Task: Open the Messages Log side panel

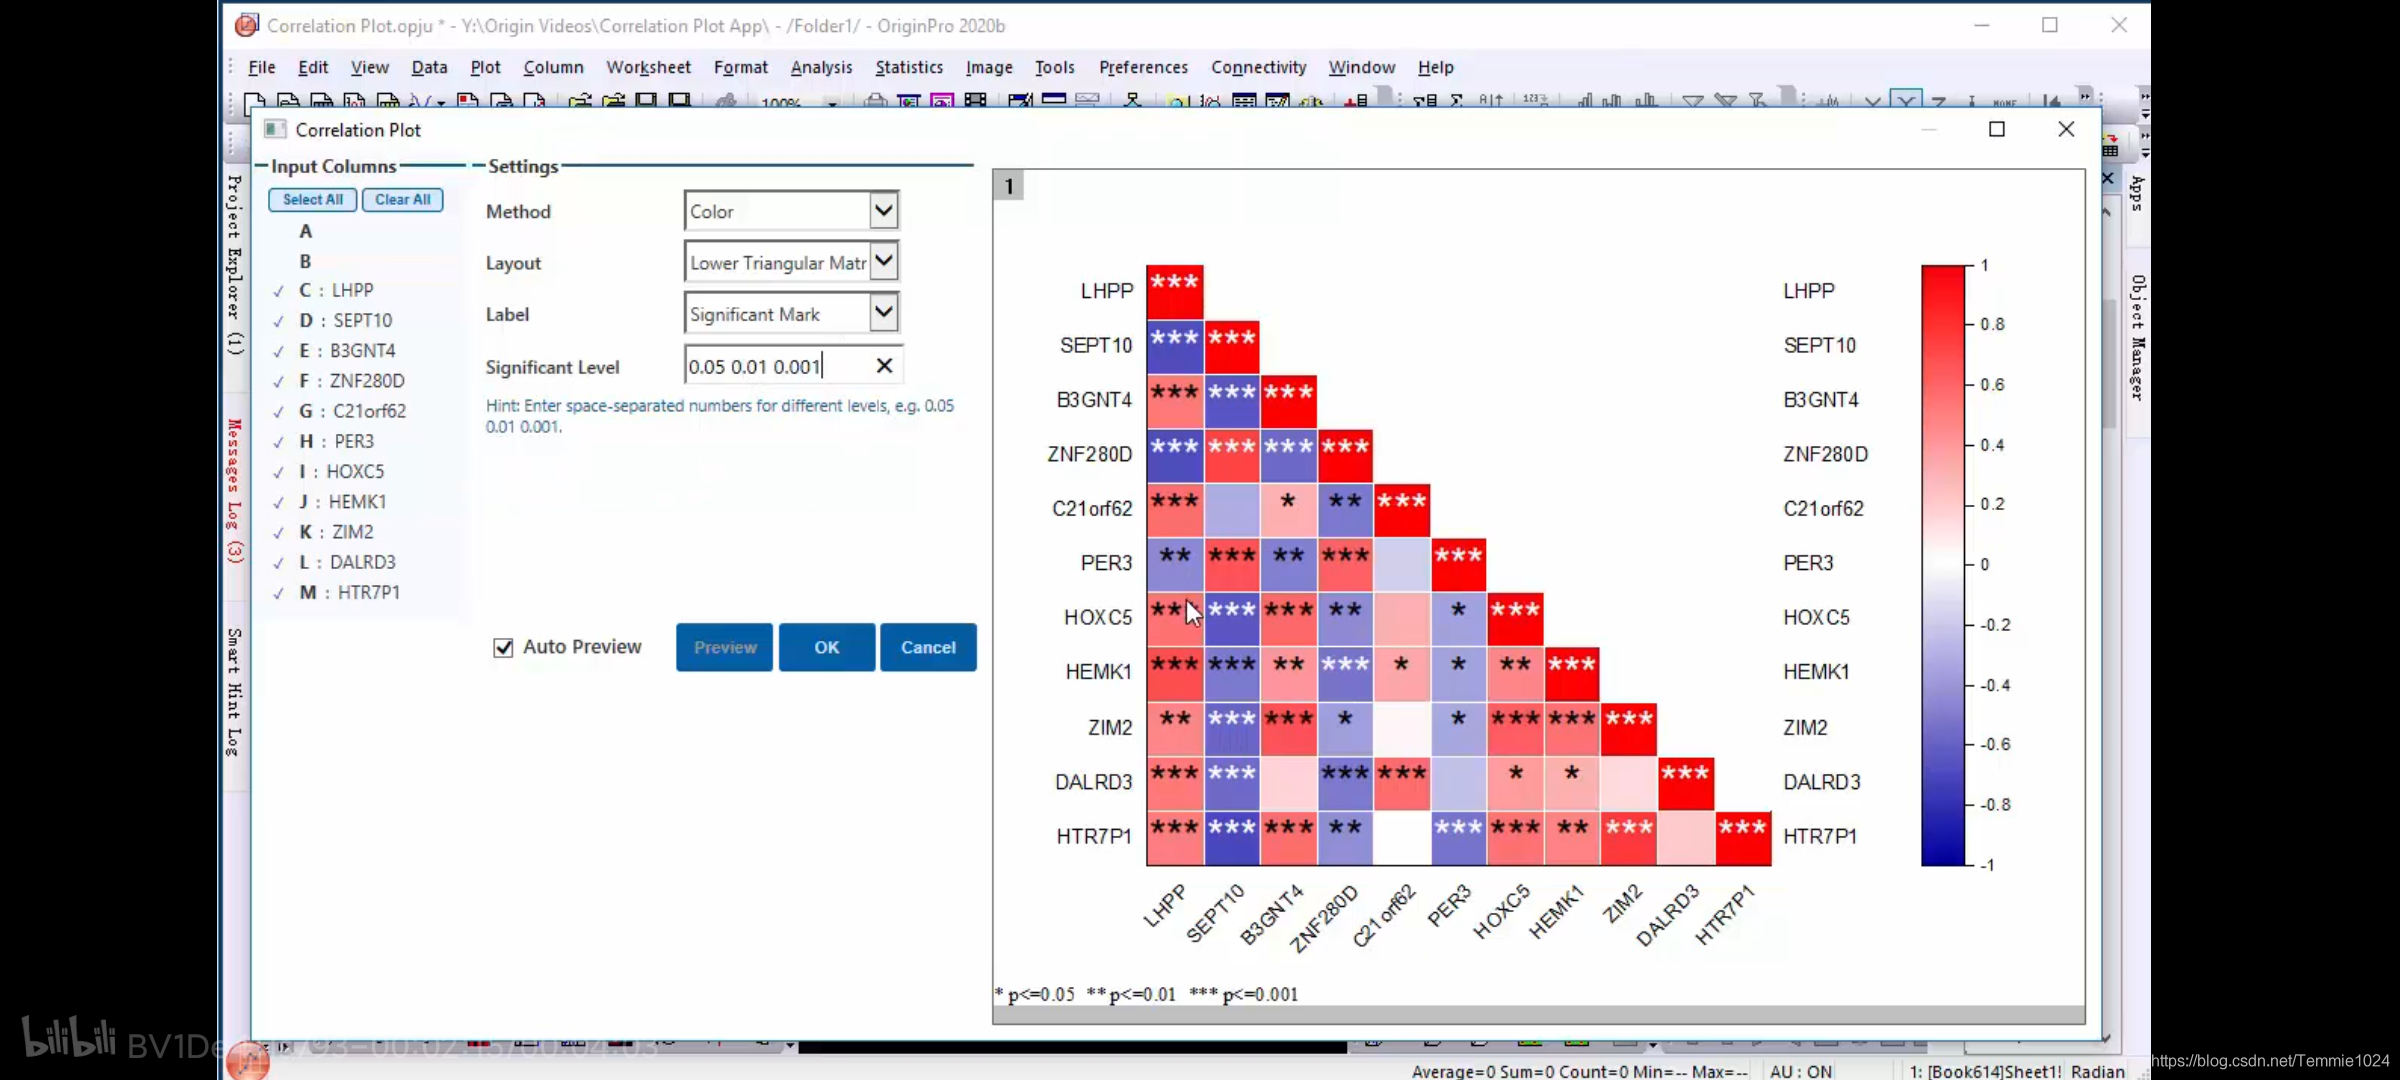Action: 234,490
